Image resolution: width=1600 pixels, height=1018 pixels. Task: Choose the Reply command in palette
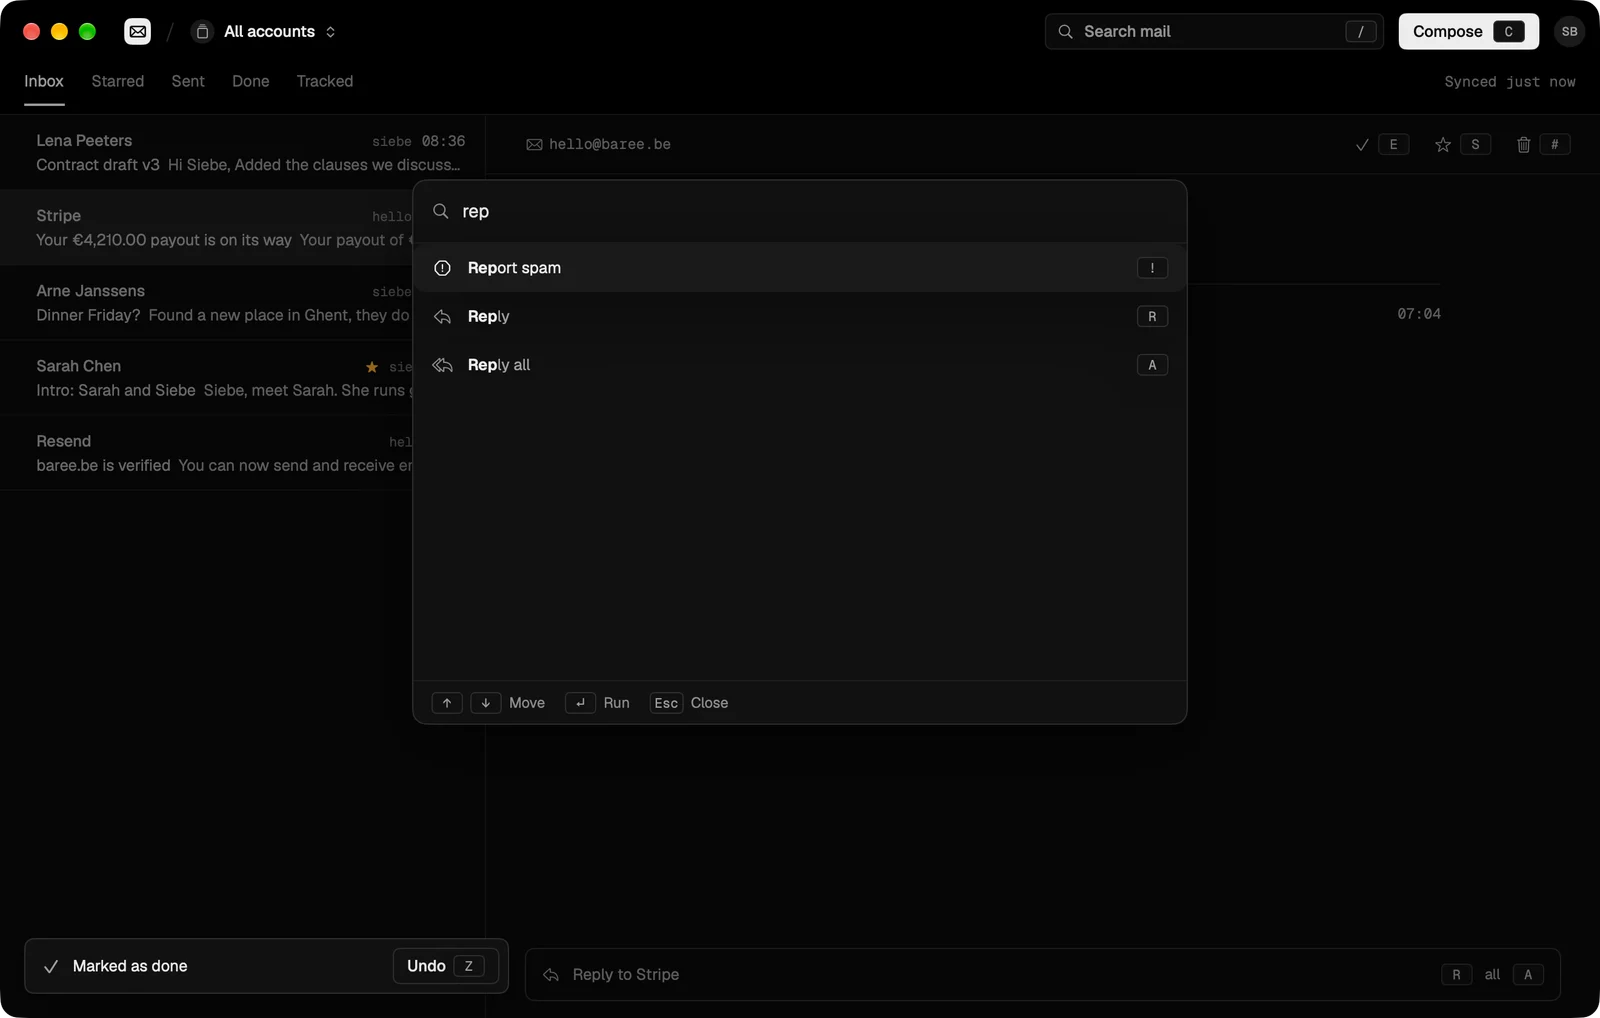tap(800, 316)
